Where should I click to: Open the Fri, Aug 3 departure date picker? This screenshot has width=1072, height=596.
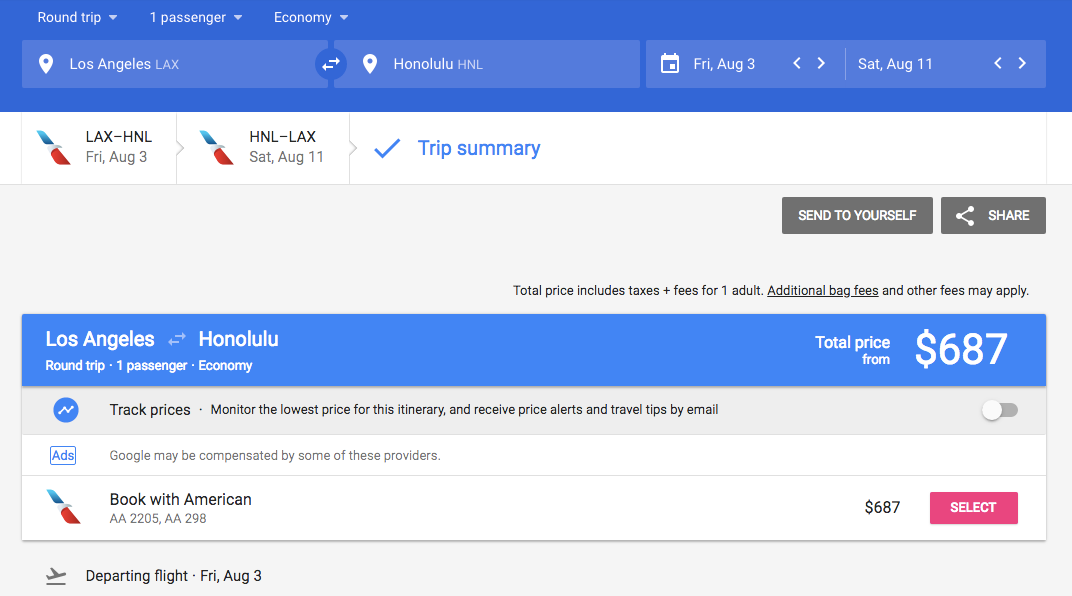tap(724, 64)
